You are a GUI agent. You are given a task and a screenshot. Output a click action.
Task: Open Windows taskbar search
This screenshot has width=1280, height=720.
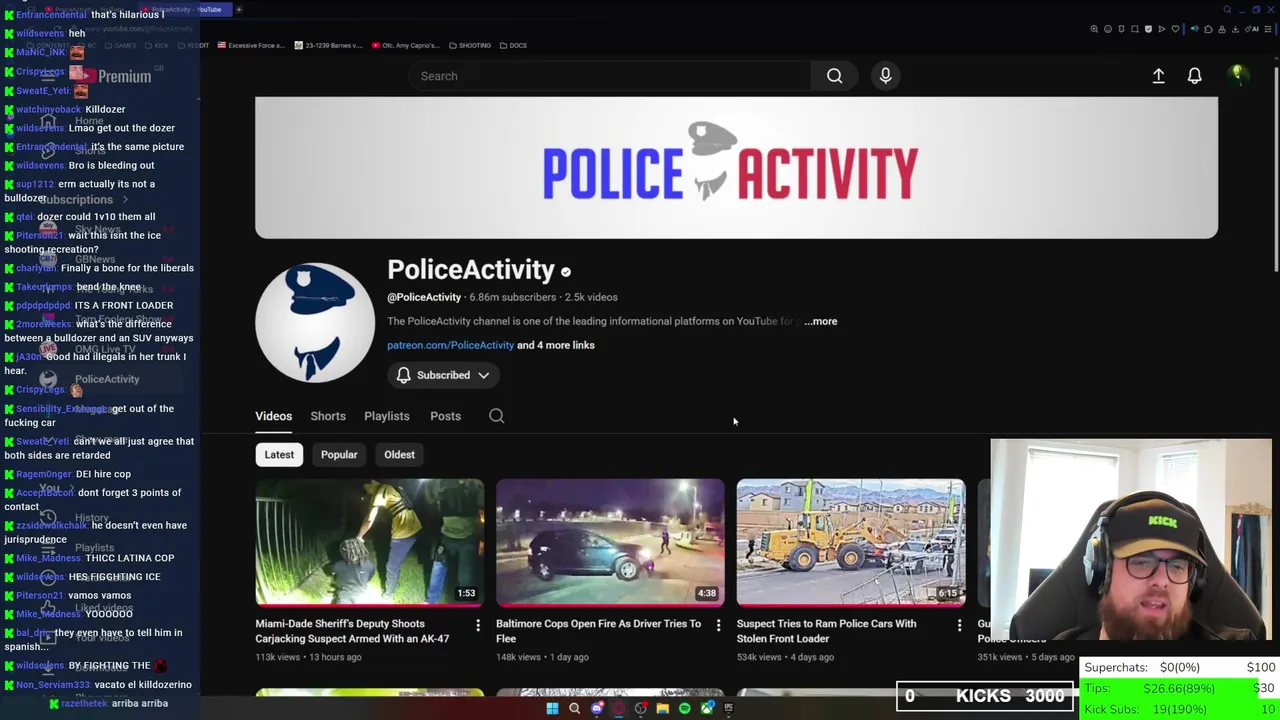pos(574,708)
